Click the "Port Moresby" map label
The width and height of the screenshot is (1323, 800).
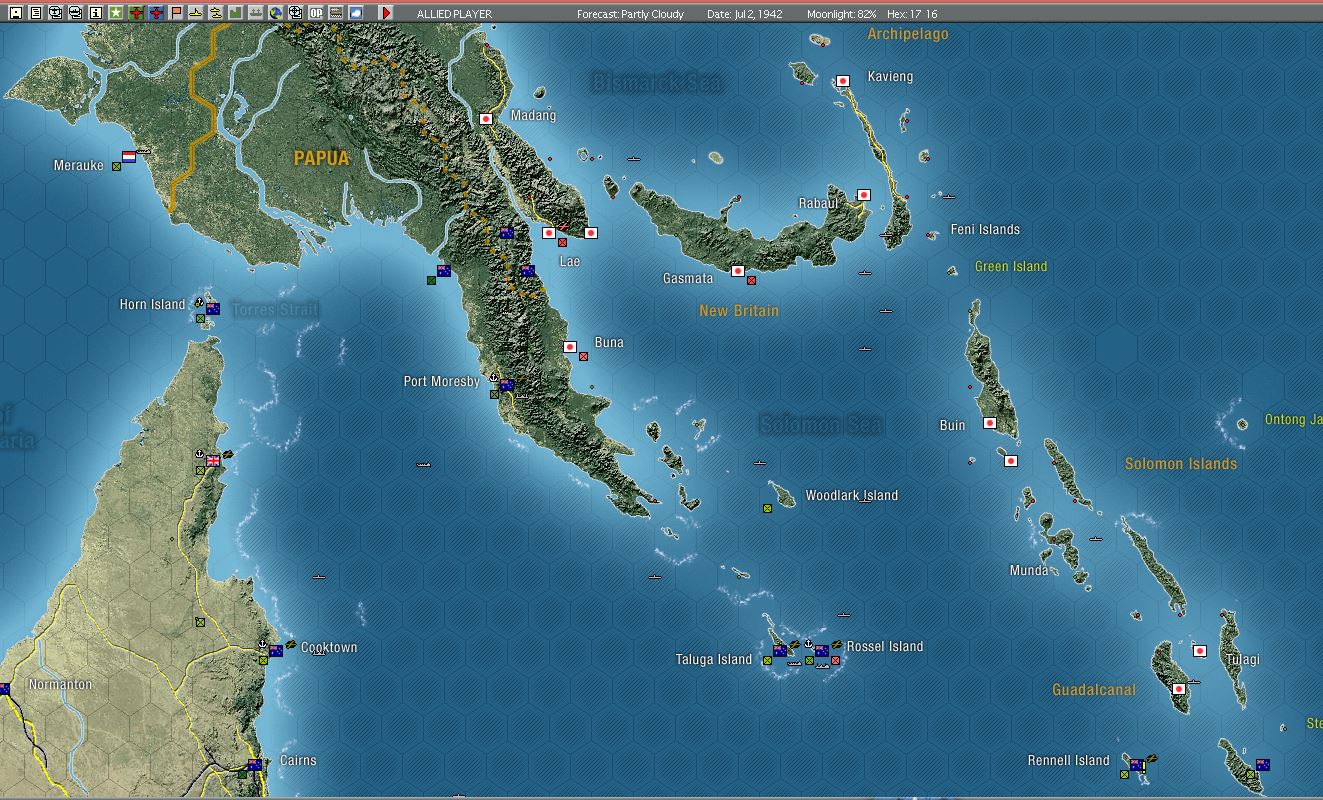click(442, 381)
